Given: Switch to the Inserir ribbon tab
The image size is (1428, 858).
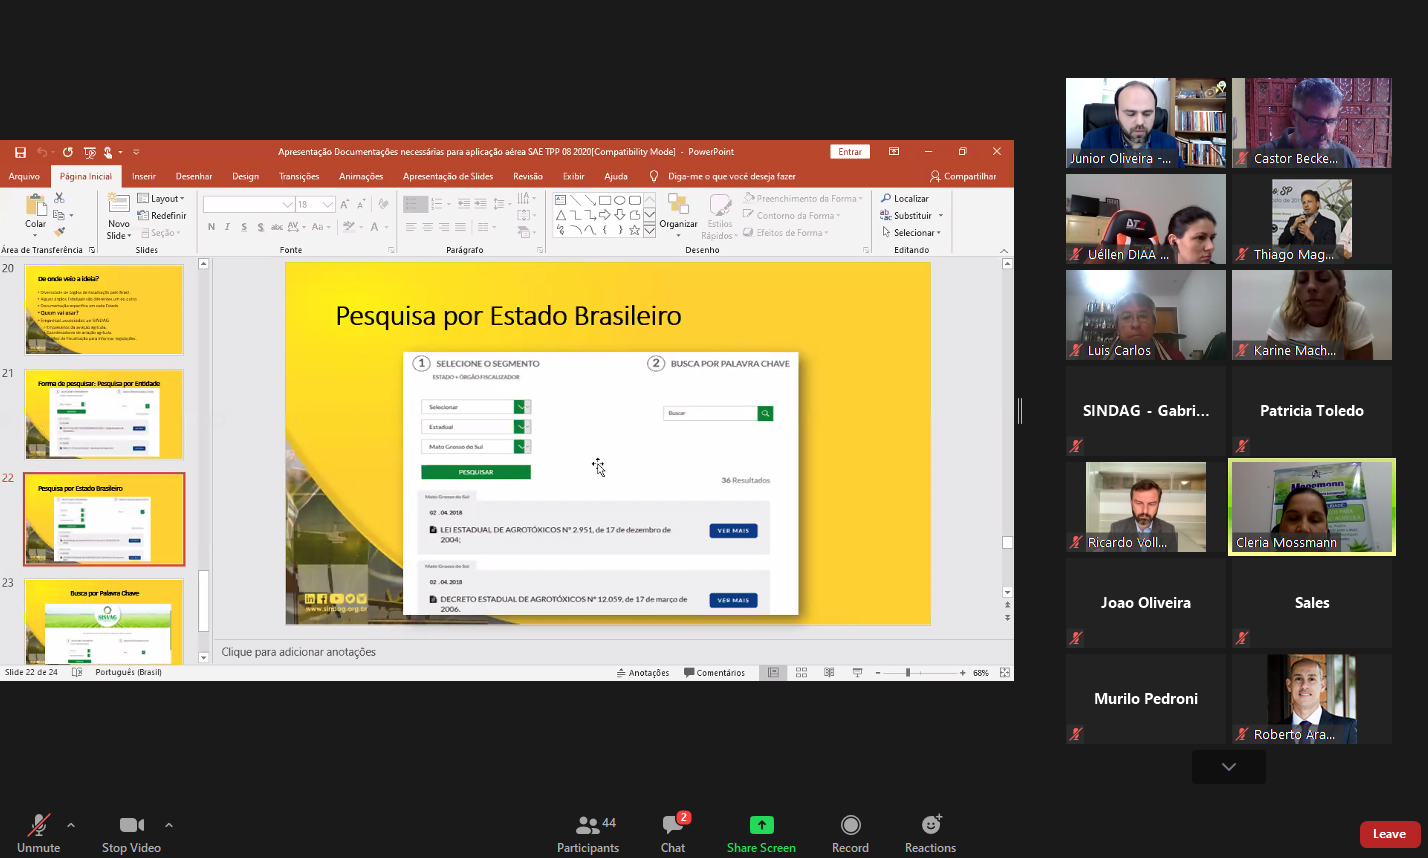Looking at the screenshot, I should point(144,177).
